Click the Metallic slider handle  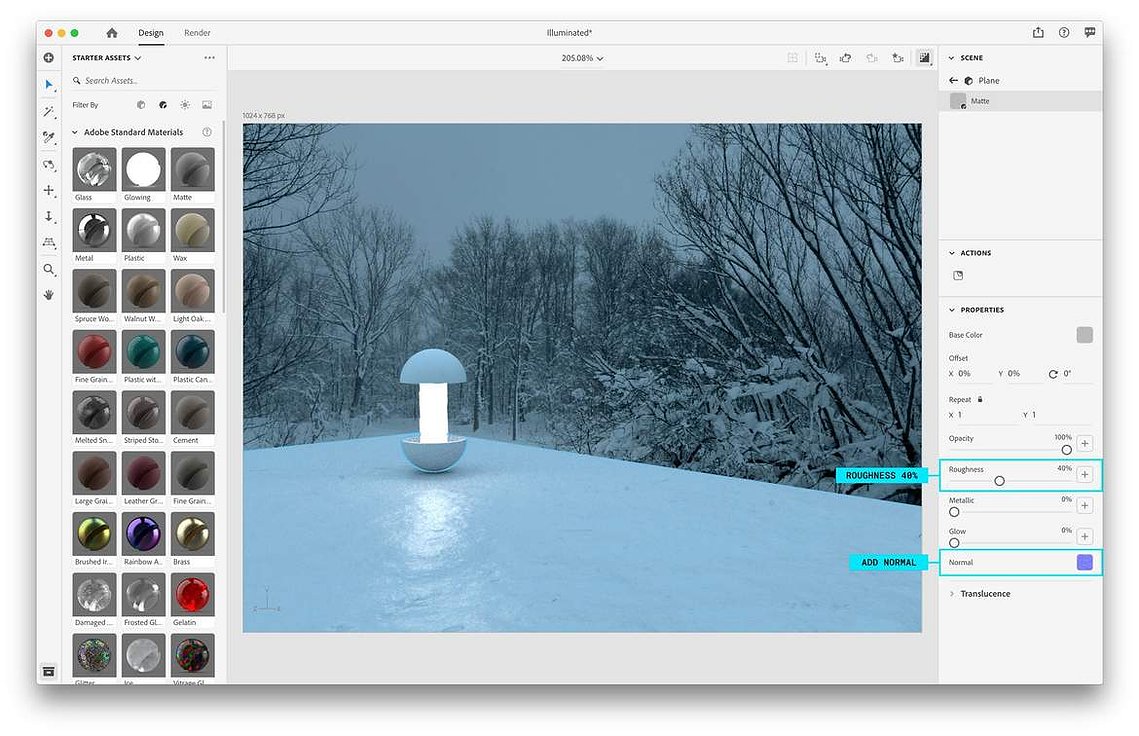[x=954, y=512]
